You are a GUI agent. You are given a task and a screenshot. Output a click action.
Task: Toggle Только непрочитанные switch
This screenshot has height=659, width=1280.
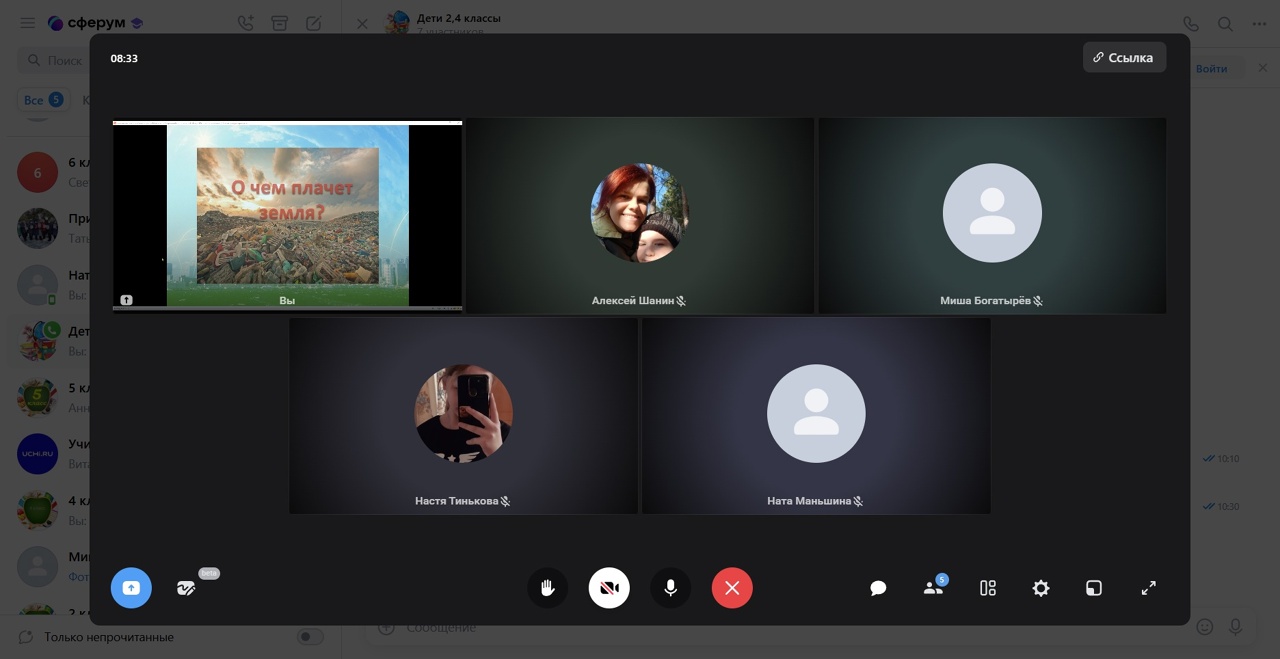310,637
